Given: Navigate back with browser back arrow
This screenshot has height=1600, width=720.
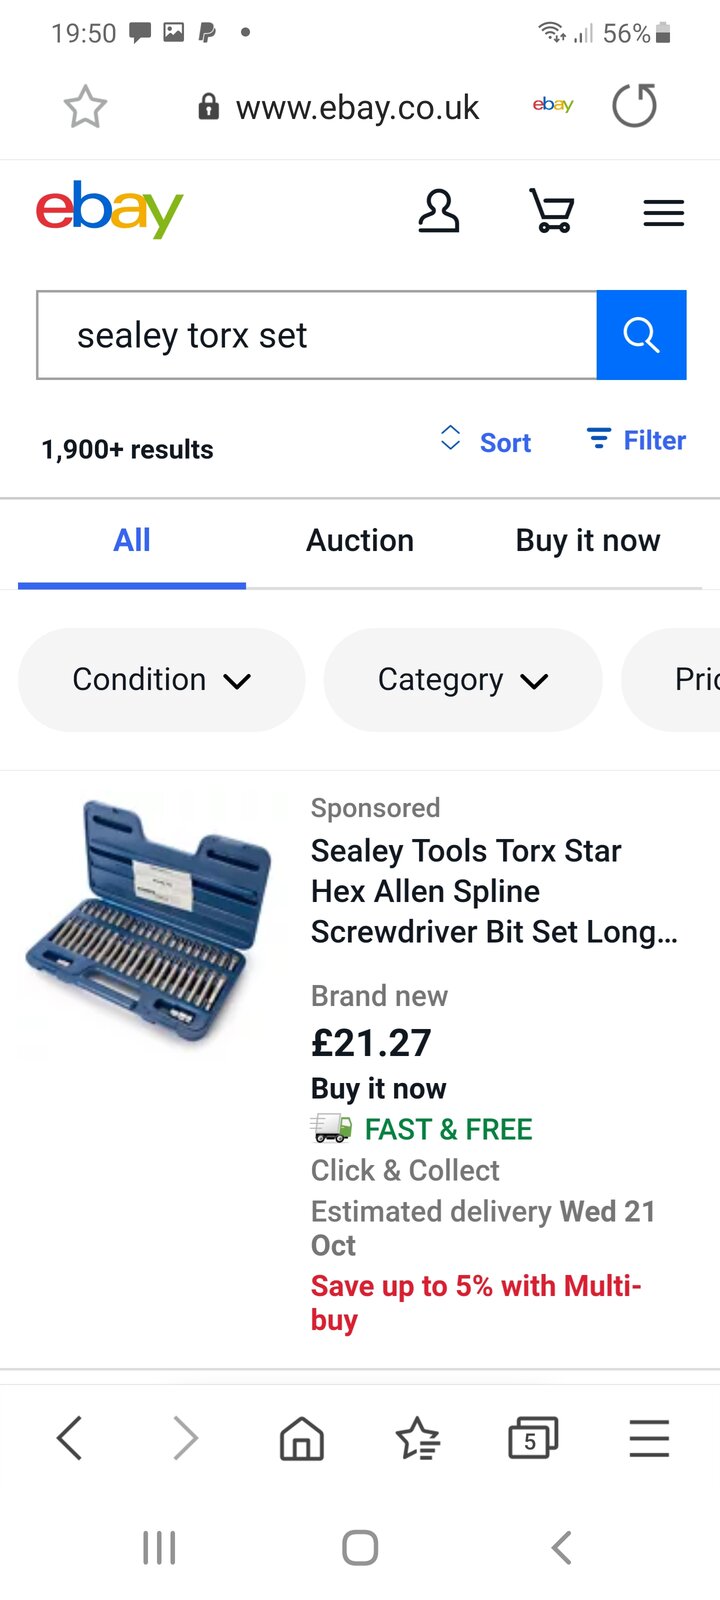Looking at the screenshot, I should 69,1440.
